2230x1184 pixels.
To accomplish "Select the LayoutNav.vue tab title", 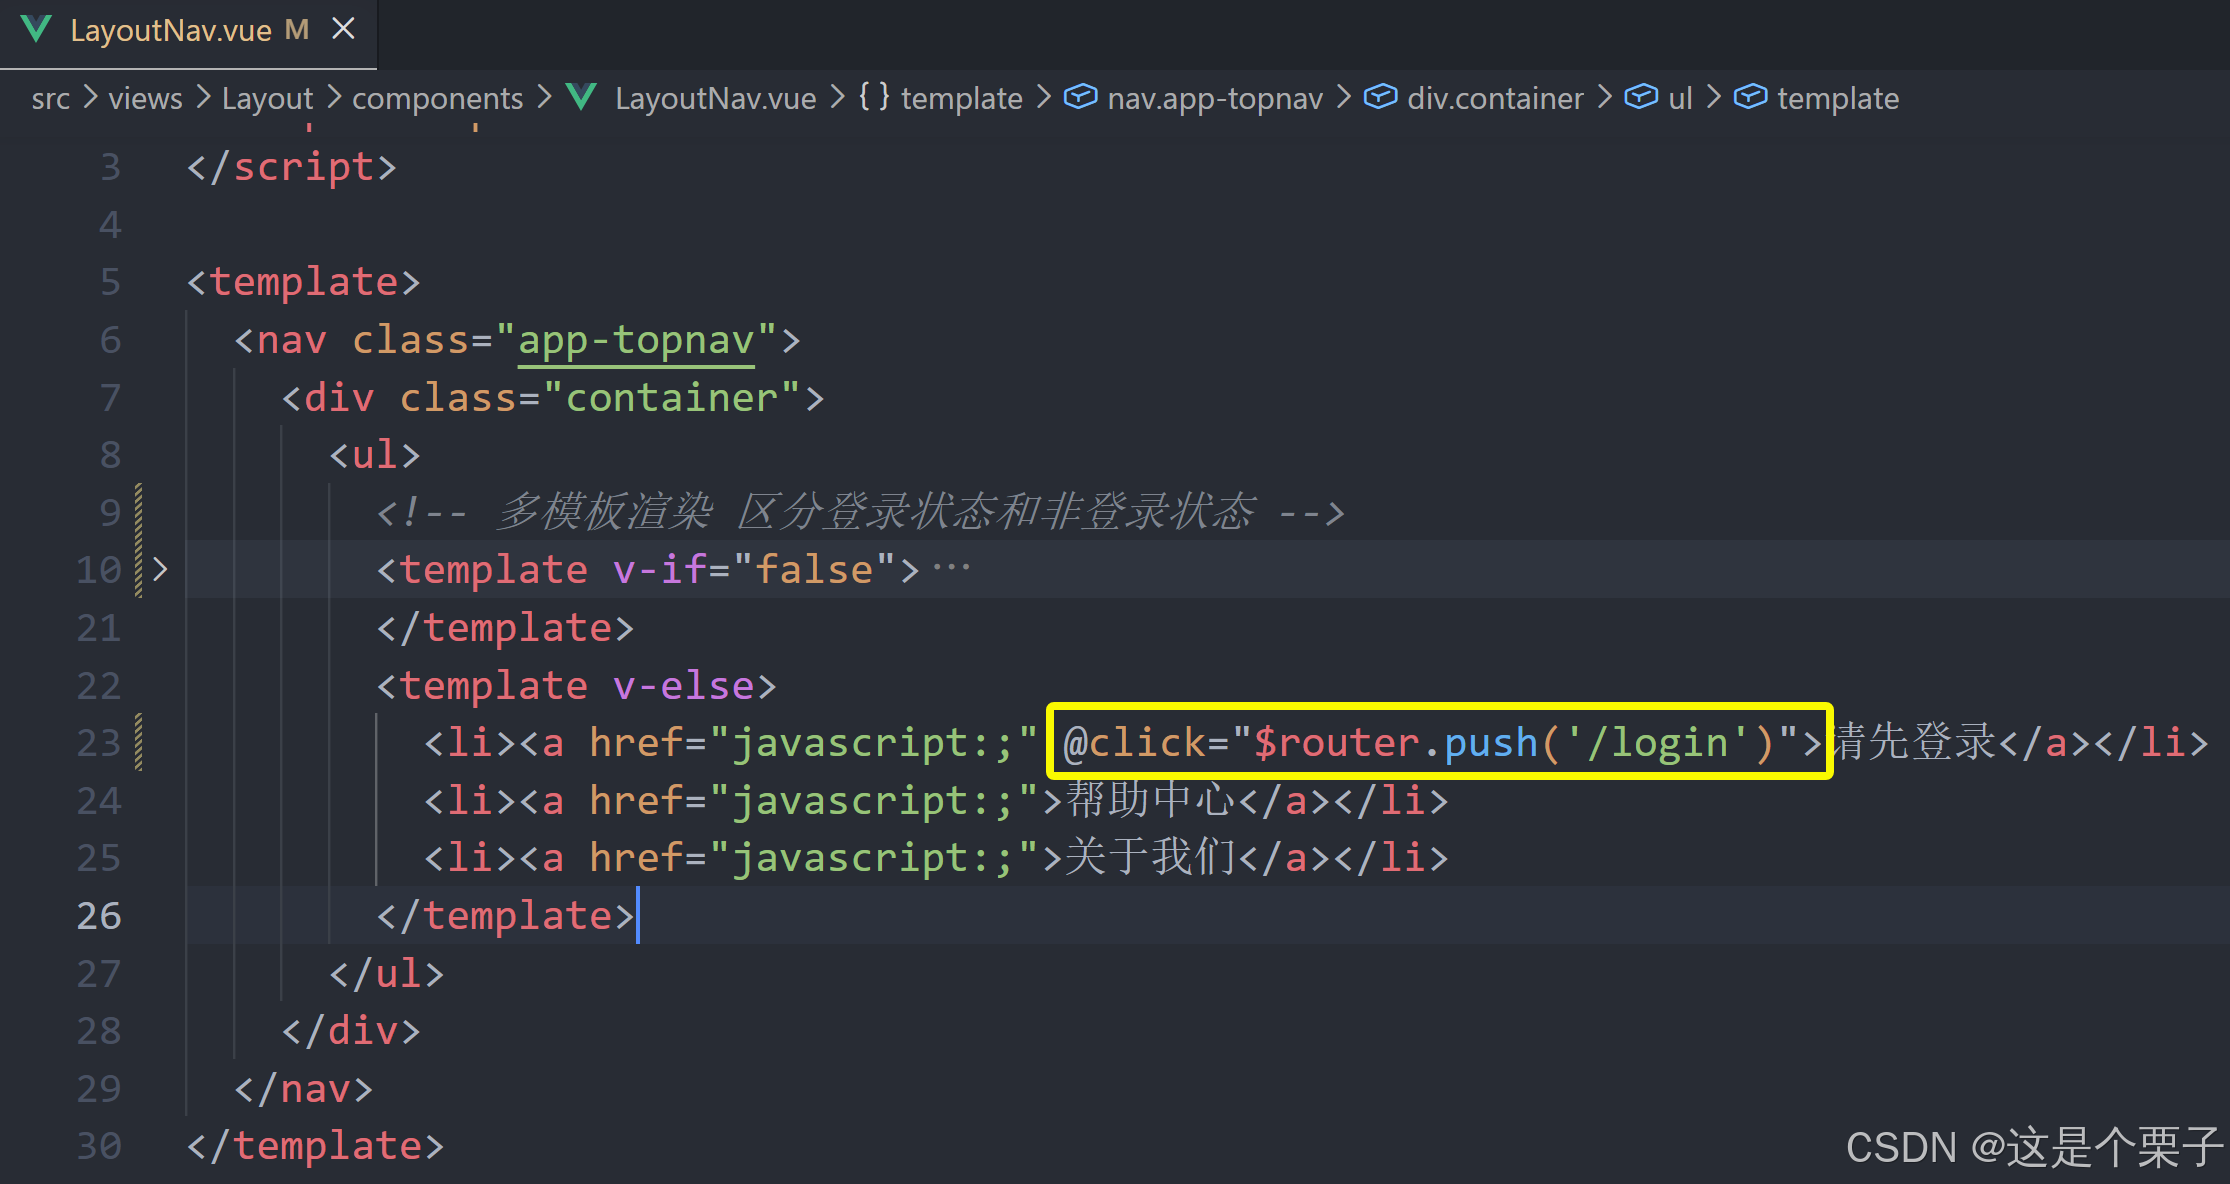I will coord(171,31).
